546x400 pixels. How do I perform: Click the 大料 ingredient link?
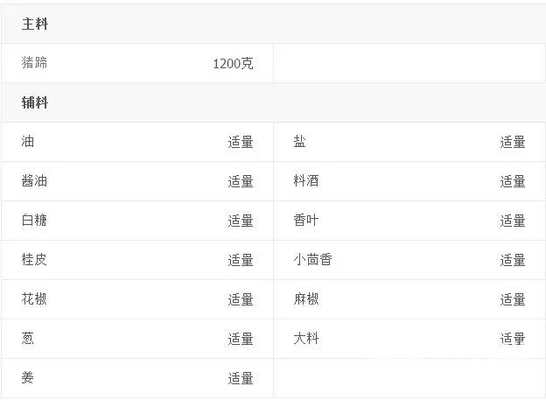pos(306,338)
